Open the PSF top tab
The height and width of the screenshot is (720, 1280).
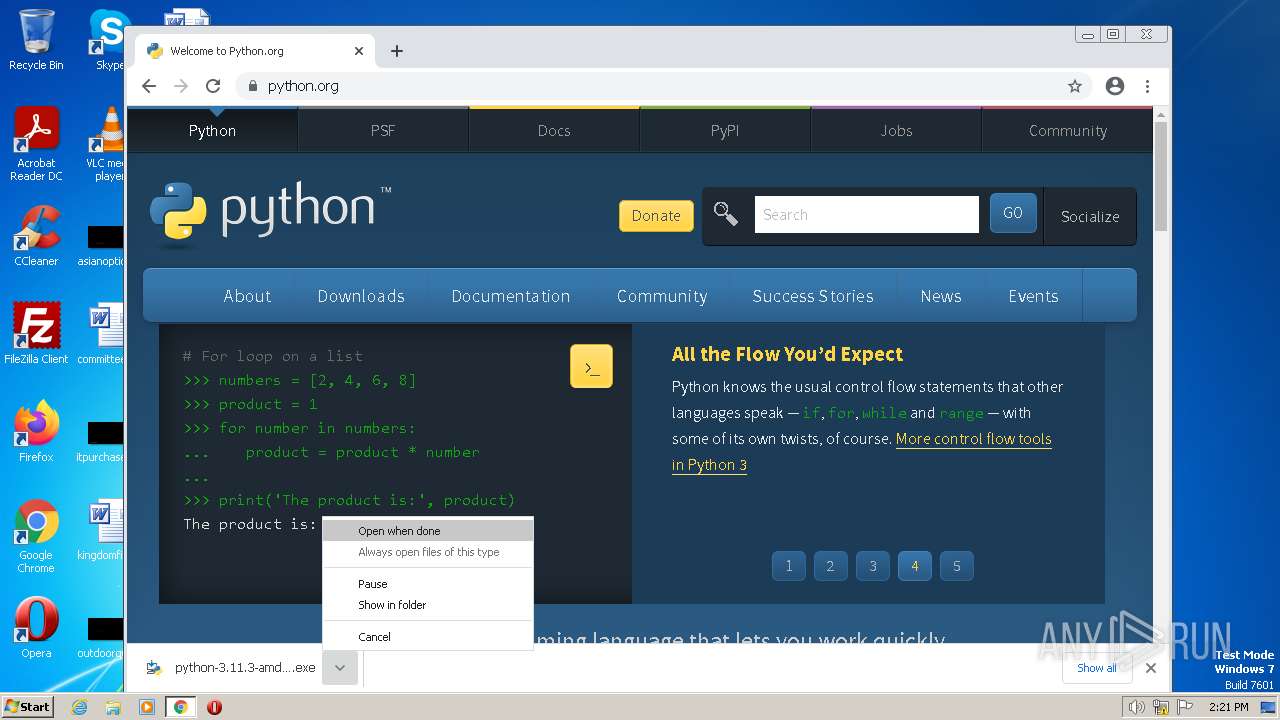pos(383,130)
